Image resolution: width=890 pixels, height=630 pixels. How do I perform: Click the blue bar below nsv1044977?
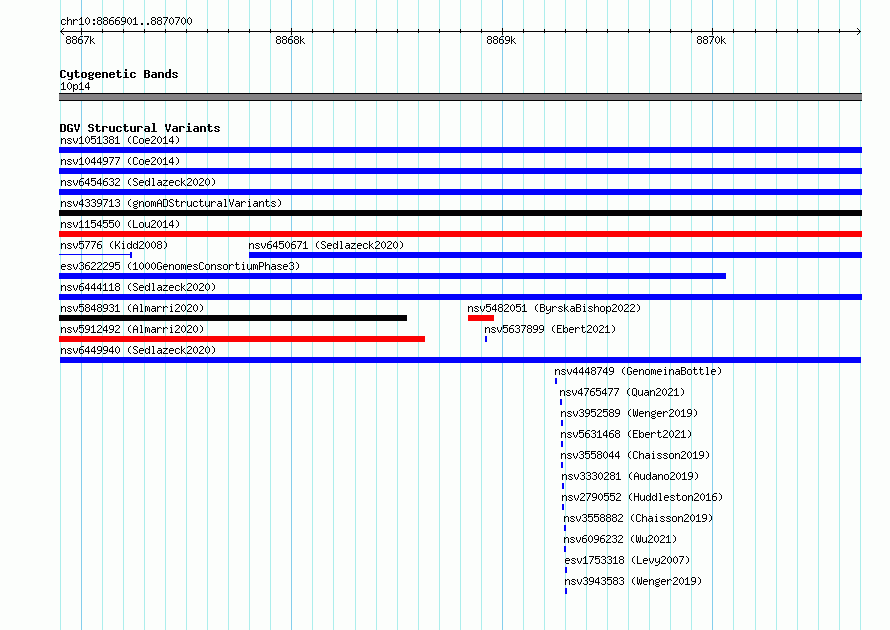[460, 171]
